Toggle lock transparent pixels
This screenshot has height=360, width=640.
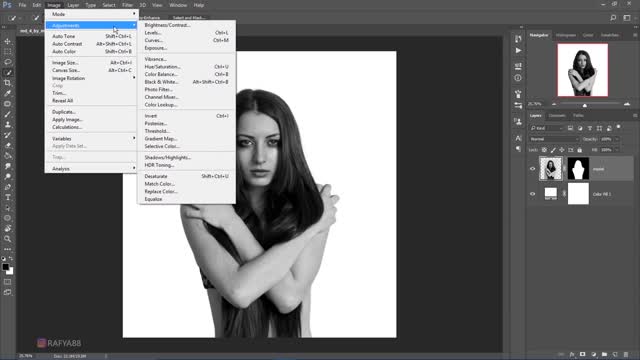[544, 150]
